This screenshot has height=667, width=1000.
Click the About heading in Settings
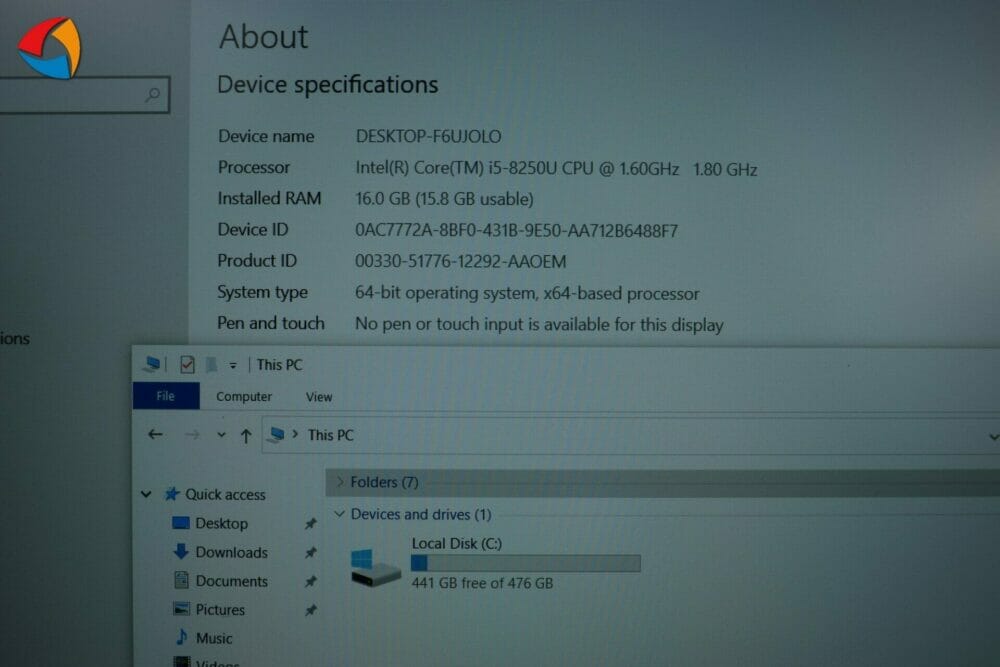pyautogui.click(x=263, y=36)
